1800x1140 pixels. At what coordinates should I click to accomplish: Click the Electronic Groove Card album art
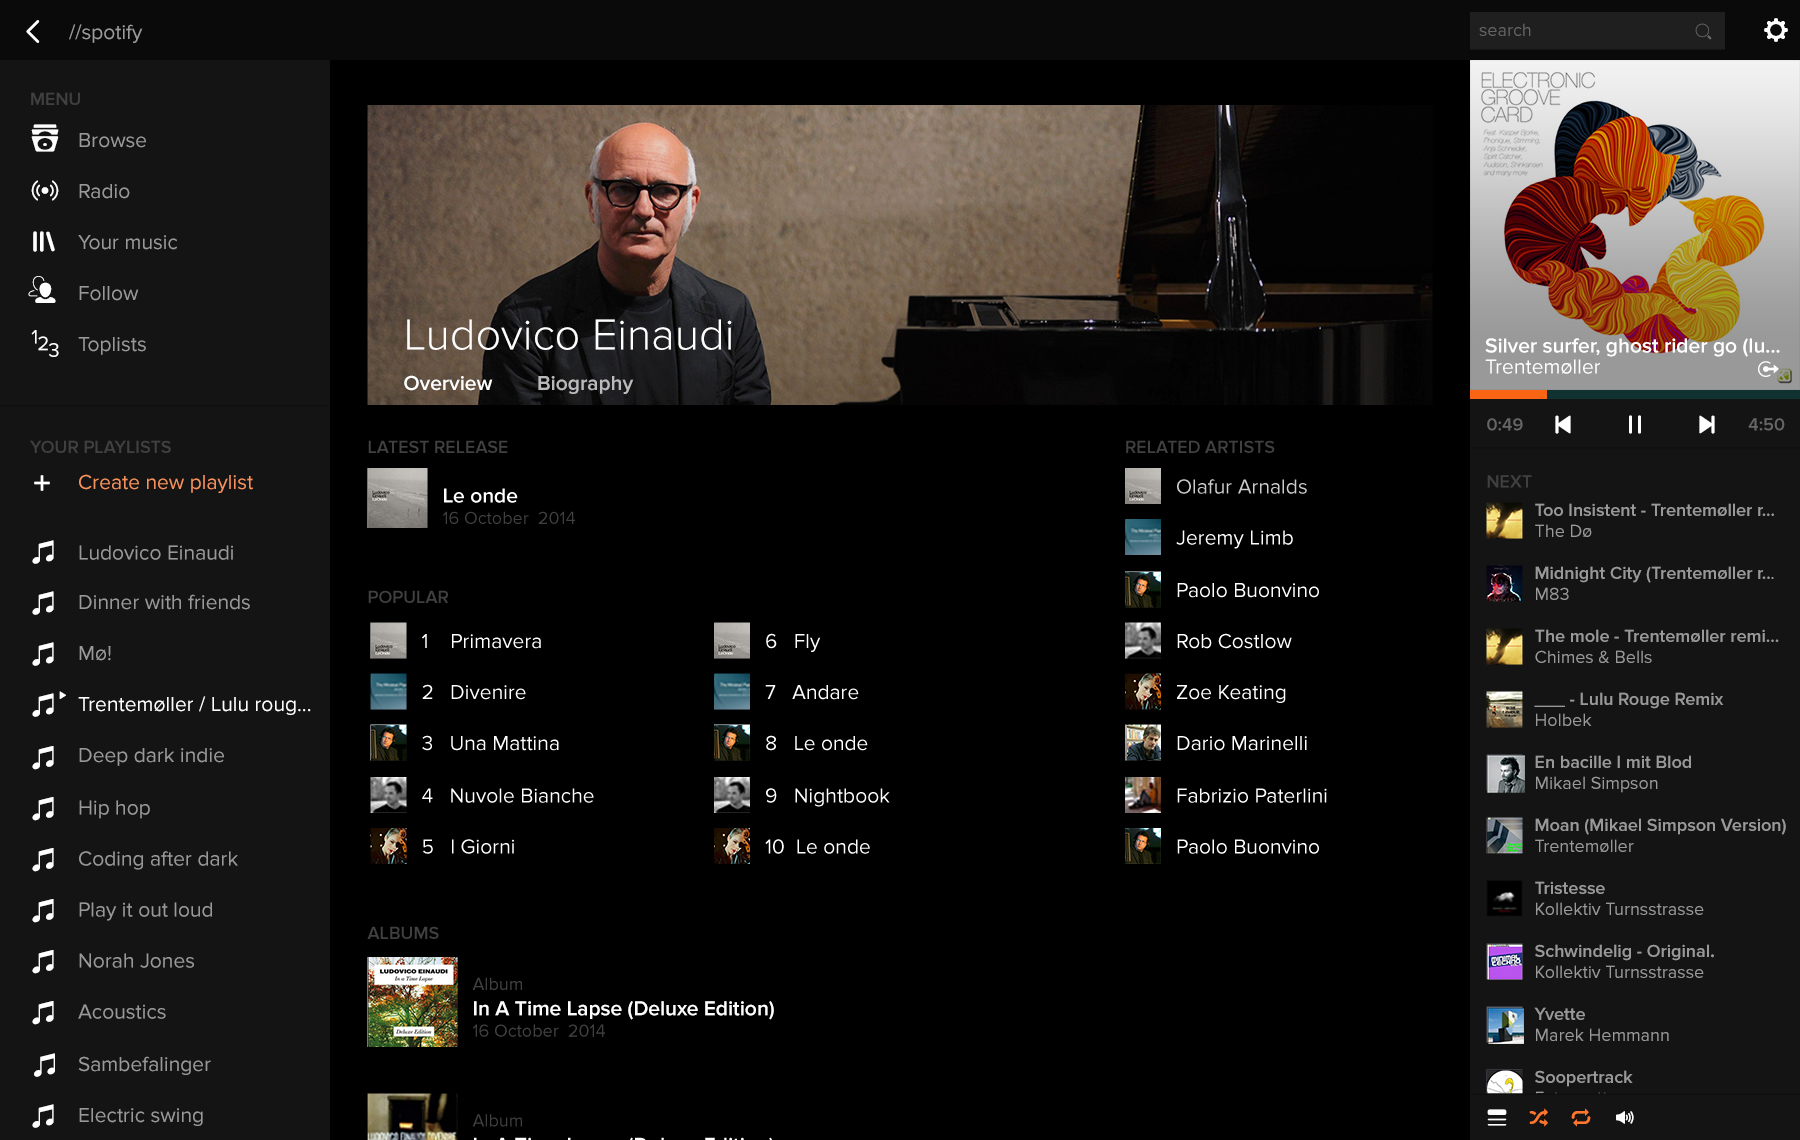tap(1635, 225)
